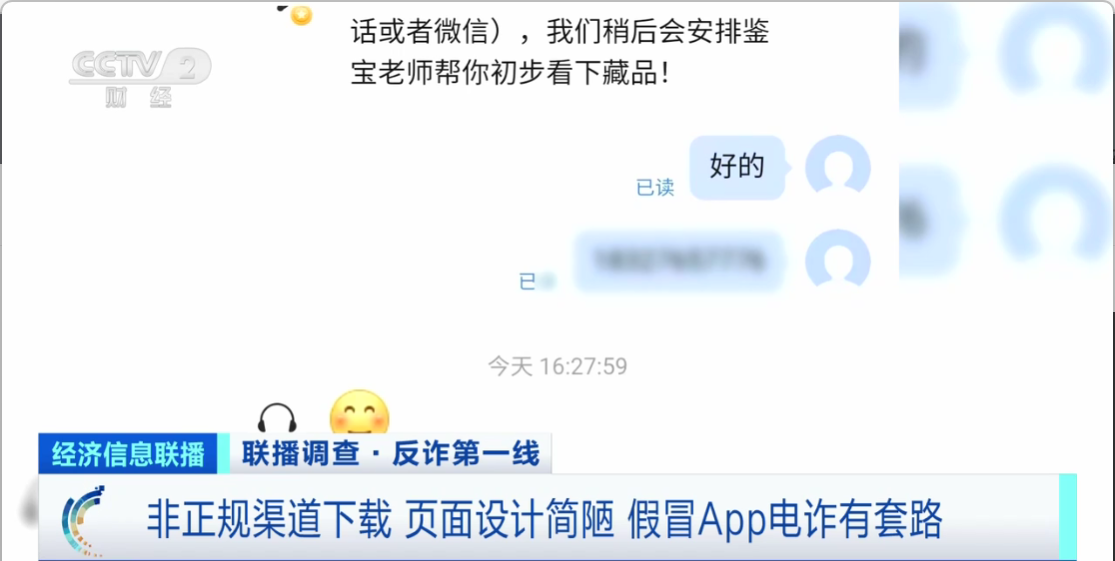
Task: Click the avatar beside the 好的 message
Action: click(x=838, y=166)
